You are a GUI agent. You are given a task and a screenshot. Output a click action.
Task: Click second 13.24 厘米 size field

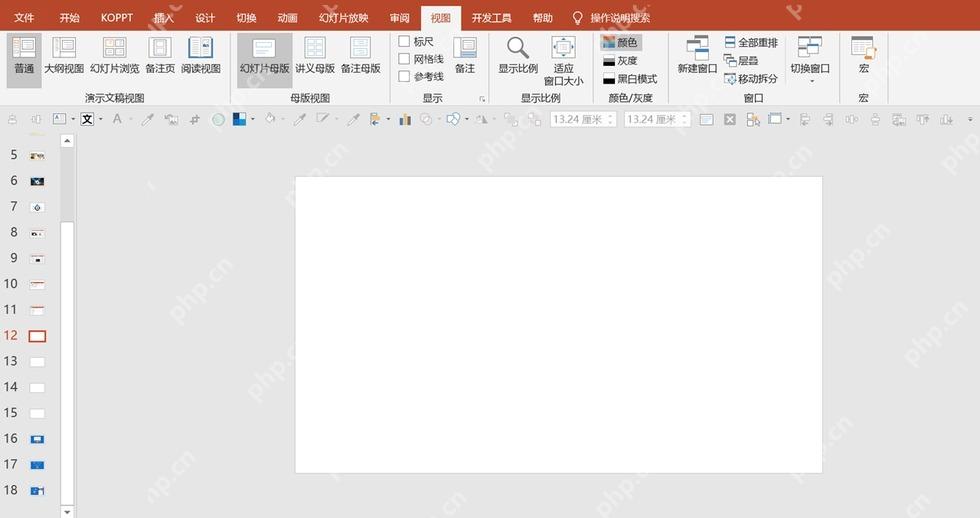[657, 119]
